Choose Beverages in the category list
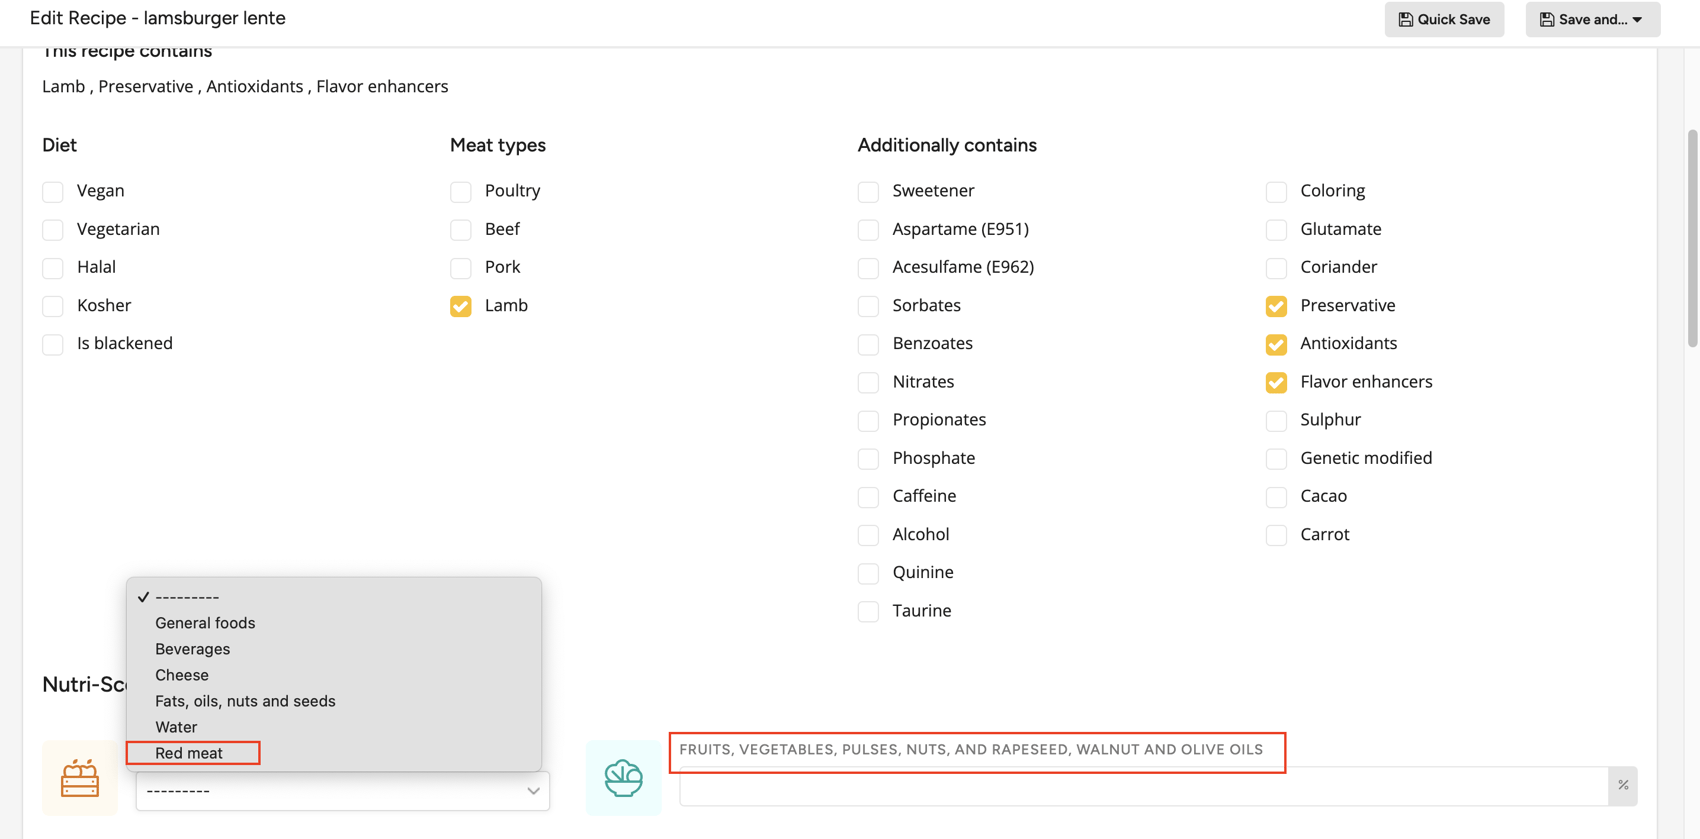 point(334,648)
